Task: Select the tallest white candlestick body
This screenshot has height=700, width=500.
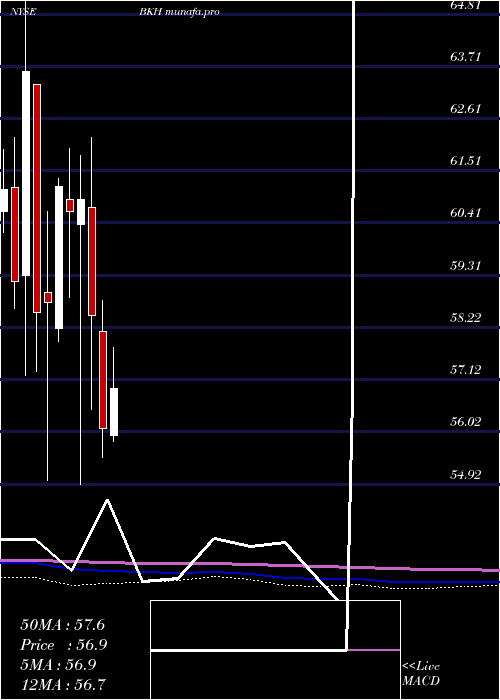Action: pos(26,173)
